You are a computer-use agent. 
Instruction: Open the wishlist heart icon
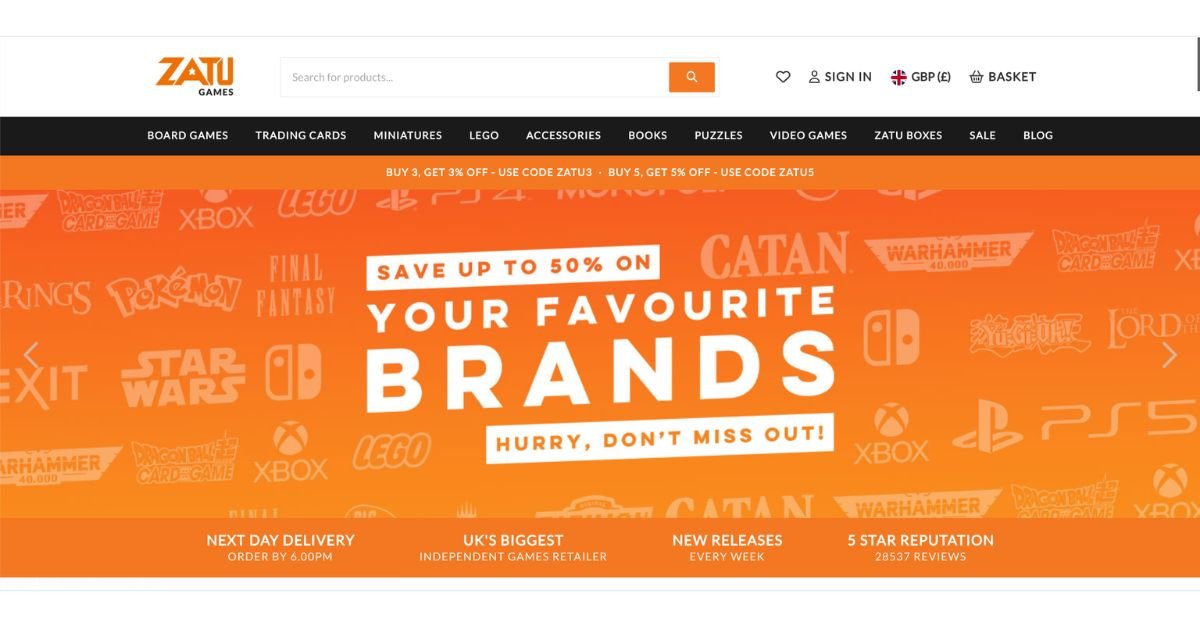[x=783, y=77]
